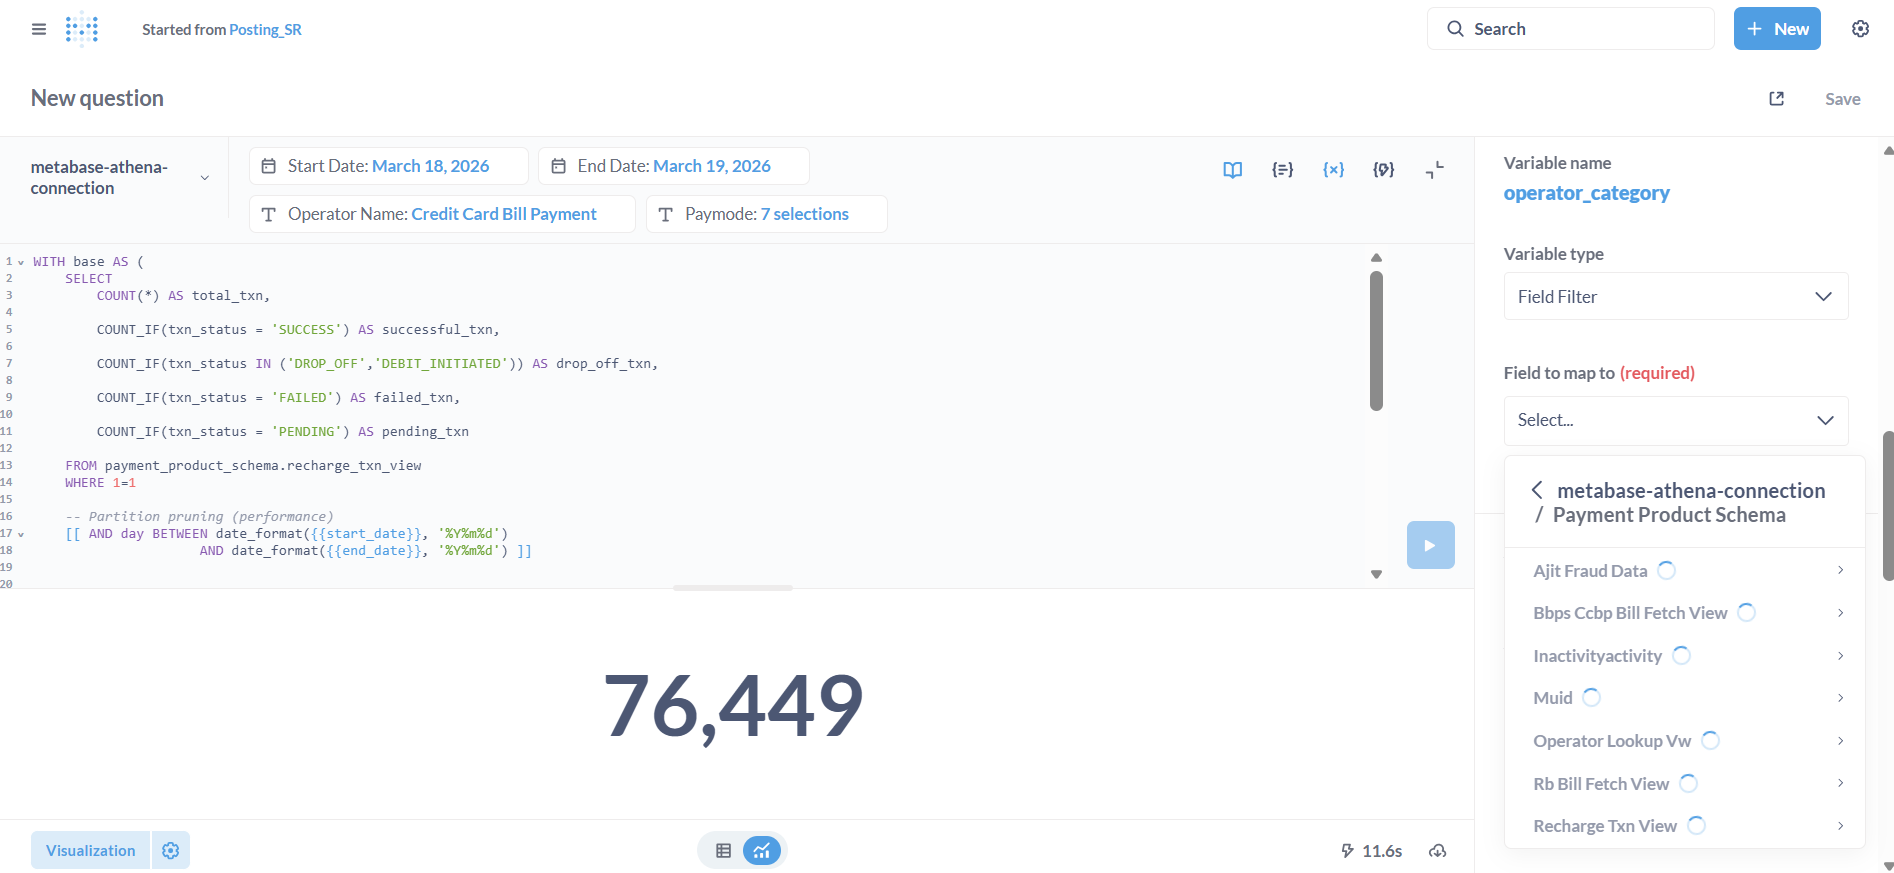Switch to table view toggle
This screenshot has height=873, width=1894.
(723, 851)
